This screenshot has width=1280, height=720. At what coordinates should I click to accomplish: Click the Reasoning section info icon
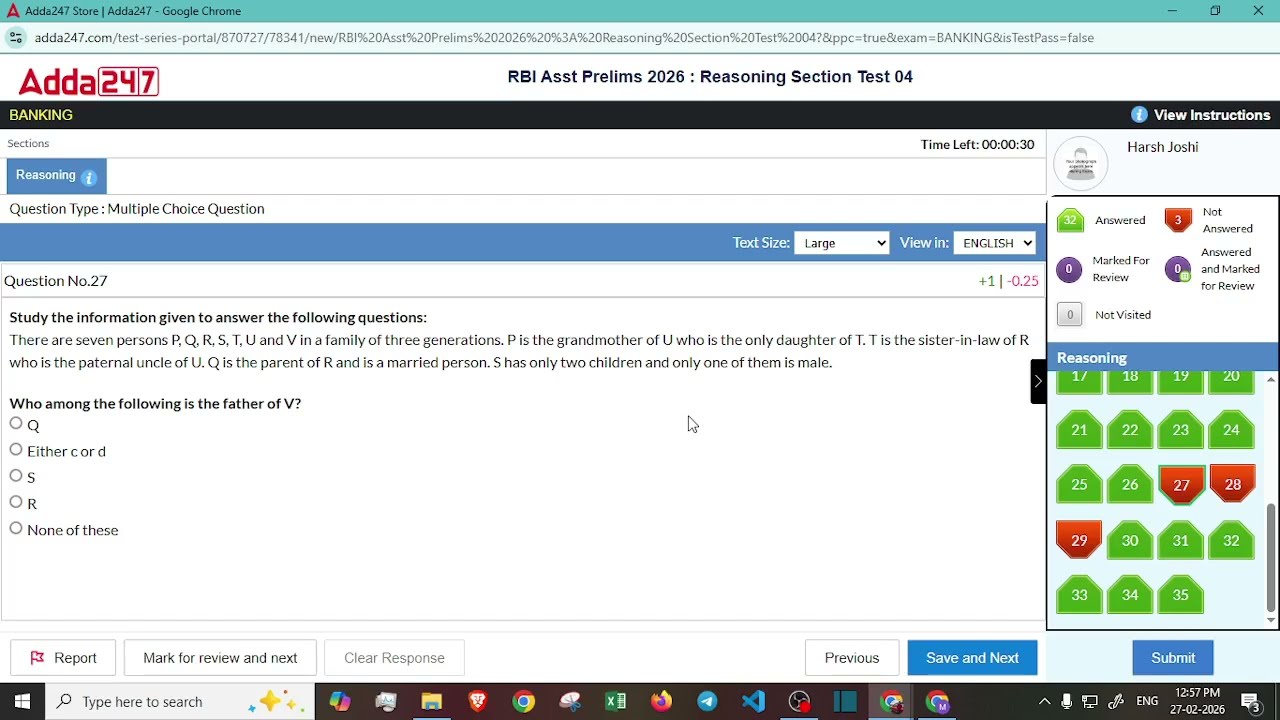pos(89,178)
